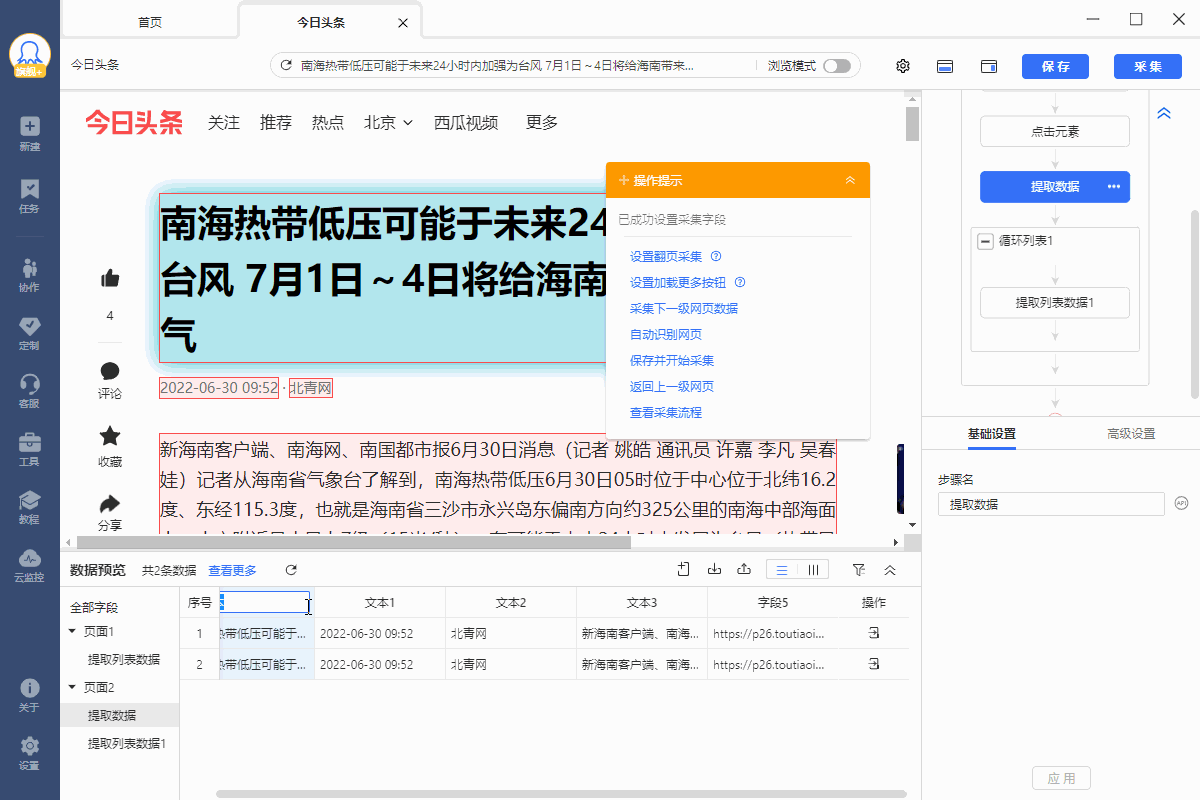The image size is (1200, 800).
Task: Open the 北京 dropdown
Action: [388, 122]
